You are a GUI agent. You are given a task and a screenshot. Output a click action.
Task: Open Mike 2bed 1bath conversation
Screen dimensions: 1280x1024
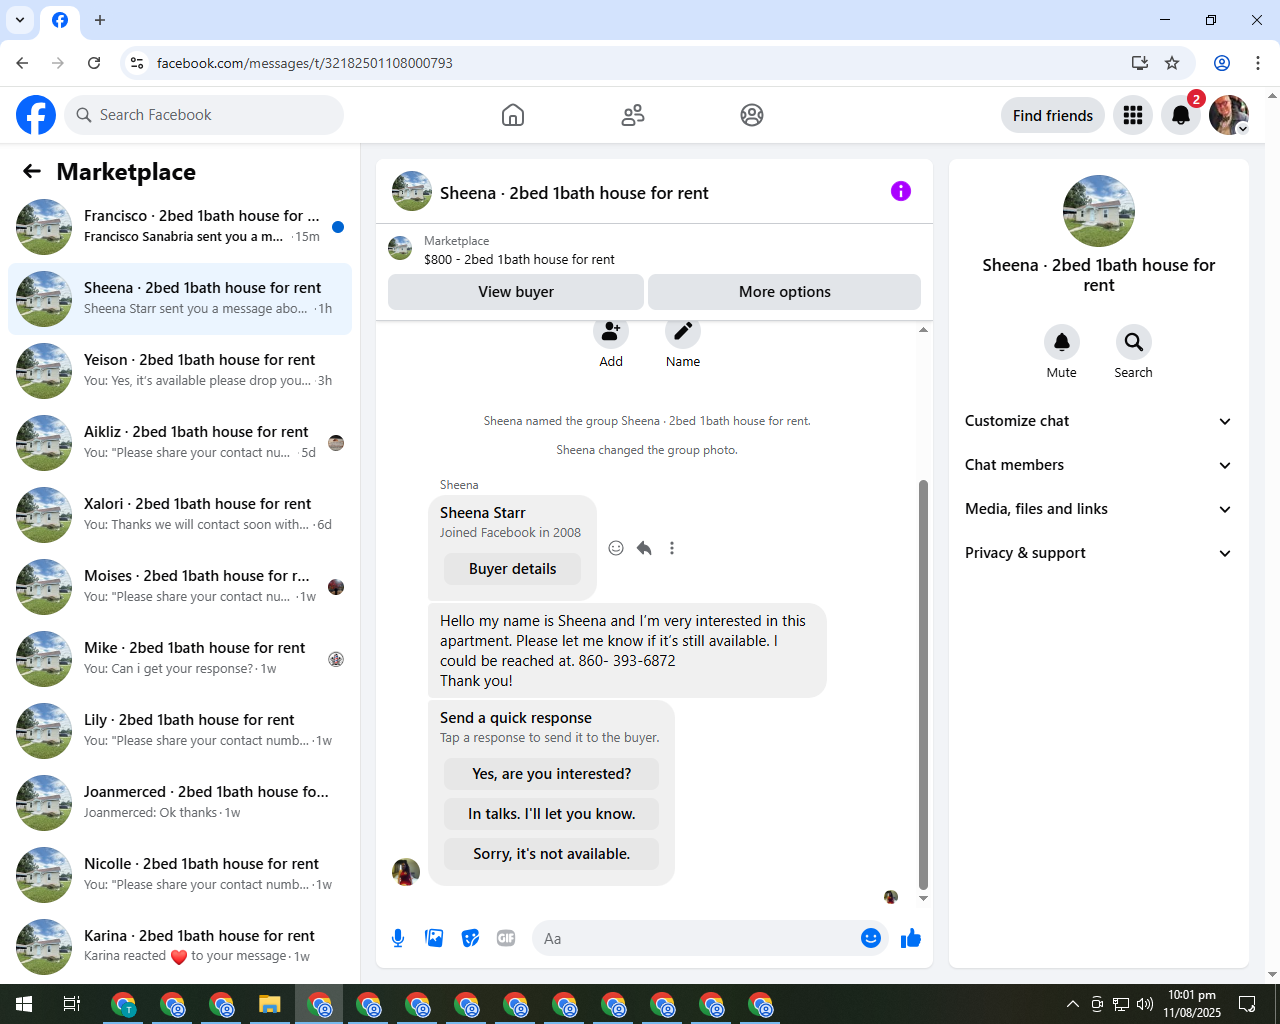(180, 659)
